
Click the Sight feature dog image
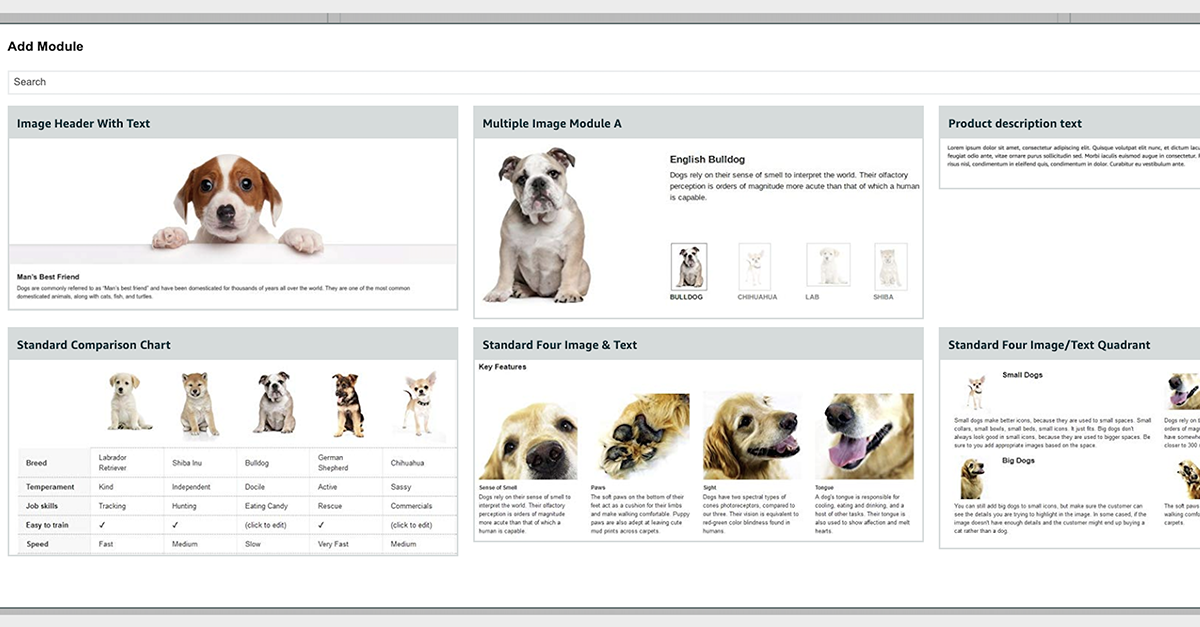[752, 437]
